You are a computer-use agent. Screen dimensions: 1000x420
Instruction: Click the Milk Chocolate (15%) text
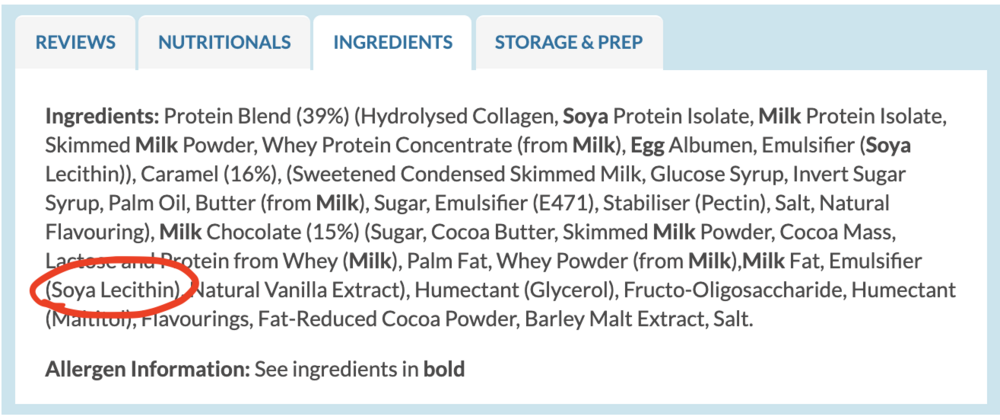(x=259, y=233)
